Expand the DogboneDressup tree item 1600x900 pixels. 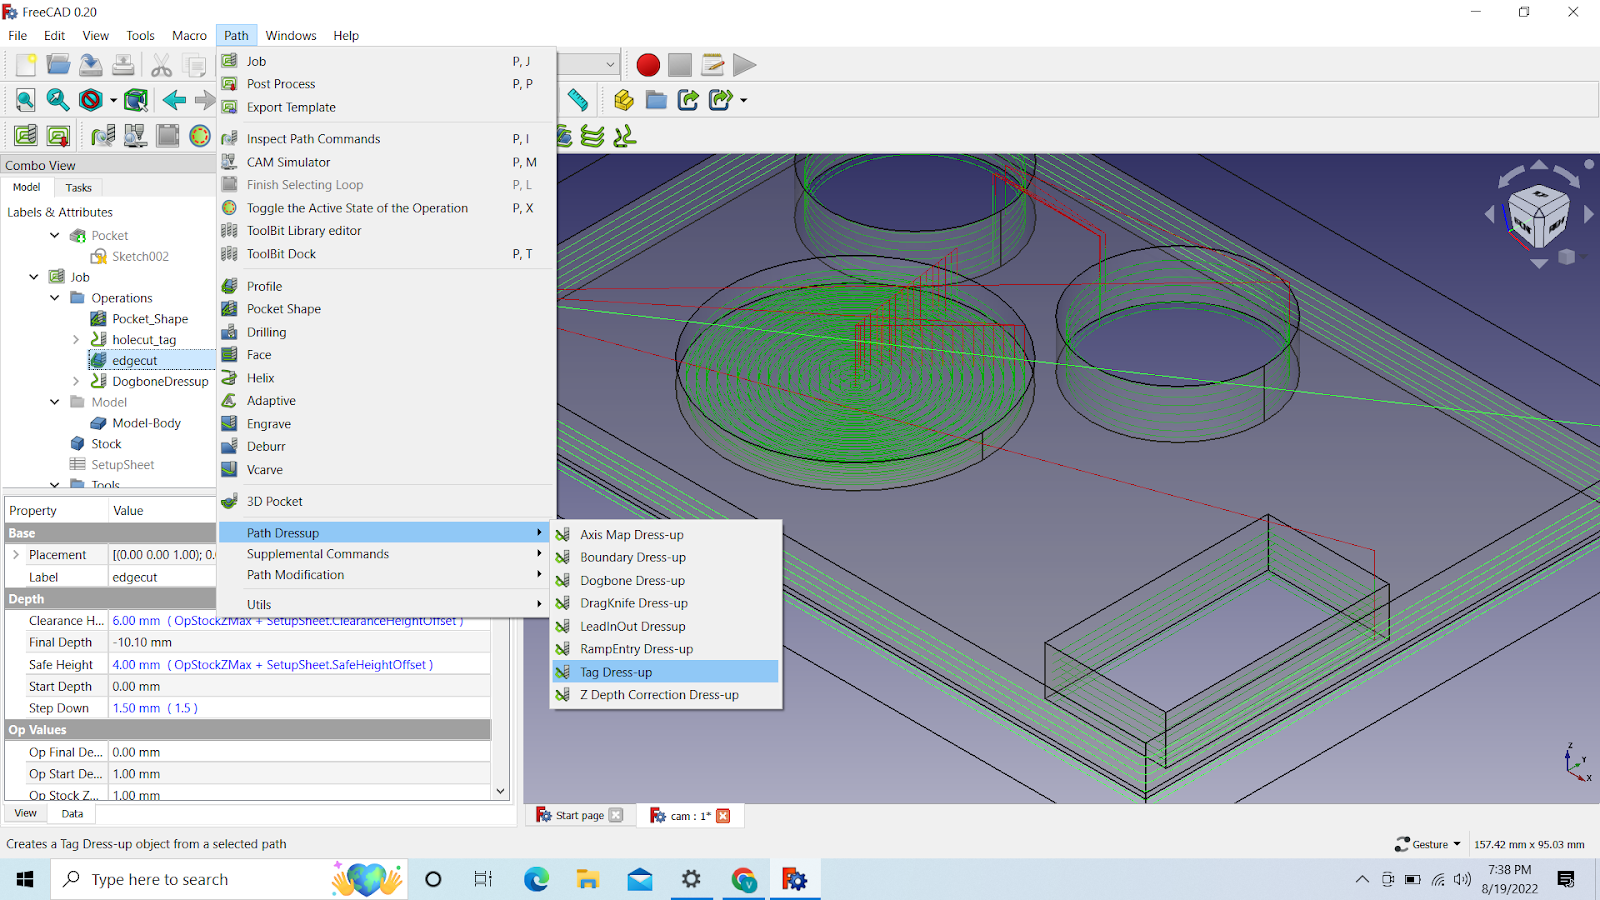tap(76, 381)
